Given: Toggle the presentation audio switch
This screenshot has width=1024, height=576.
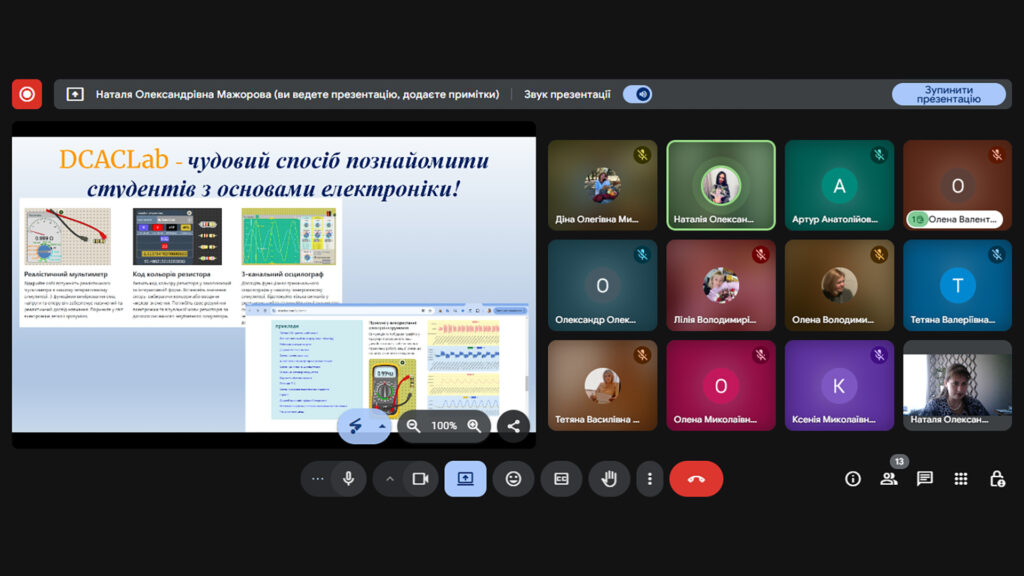Looking at the screenshot, I should point(637,94).
